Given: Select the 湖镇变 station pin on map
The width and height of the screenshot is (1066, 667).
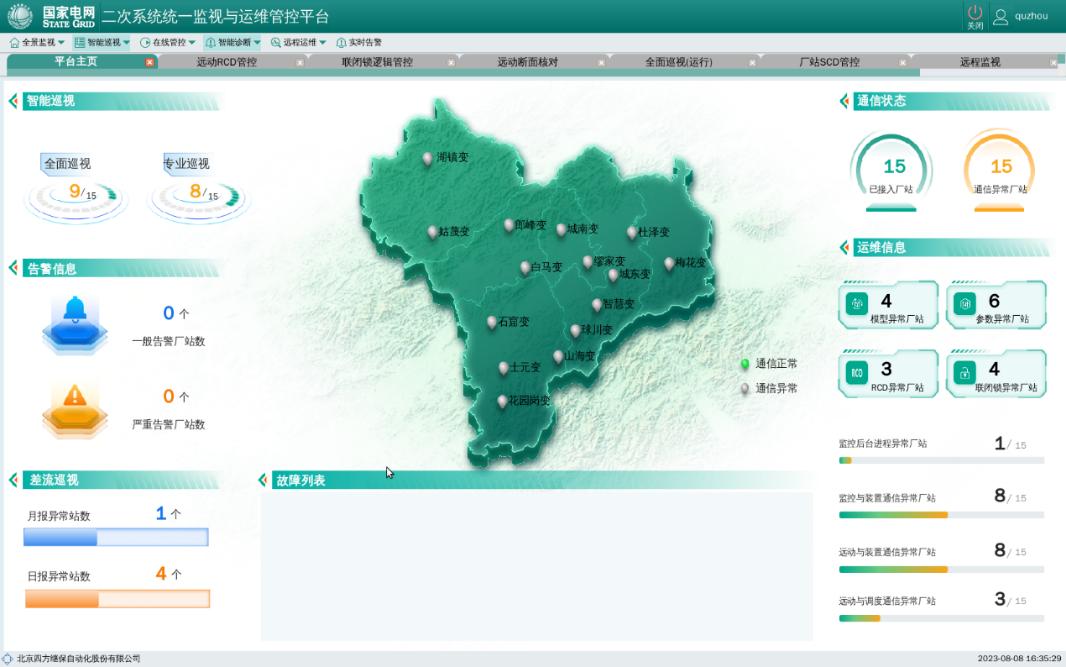Looking at the screenshot, I should point(428,158).
